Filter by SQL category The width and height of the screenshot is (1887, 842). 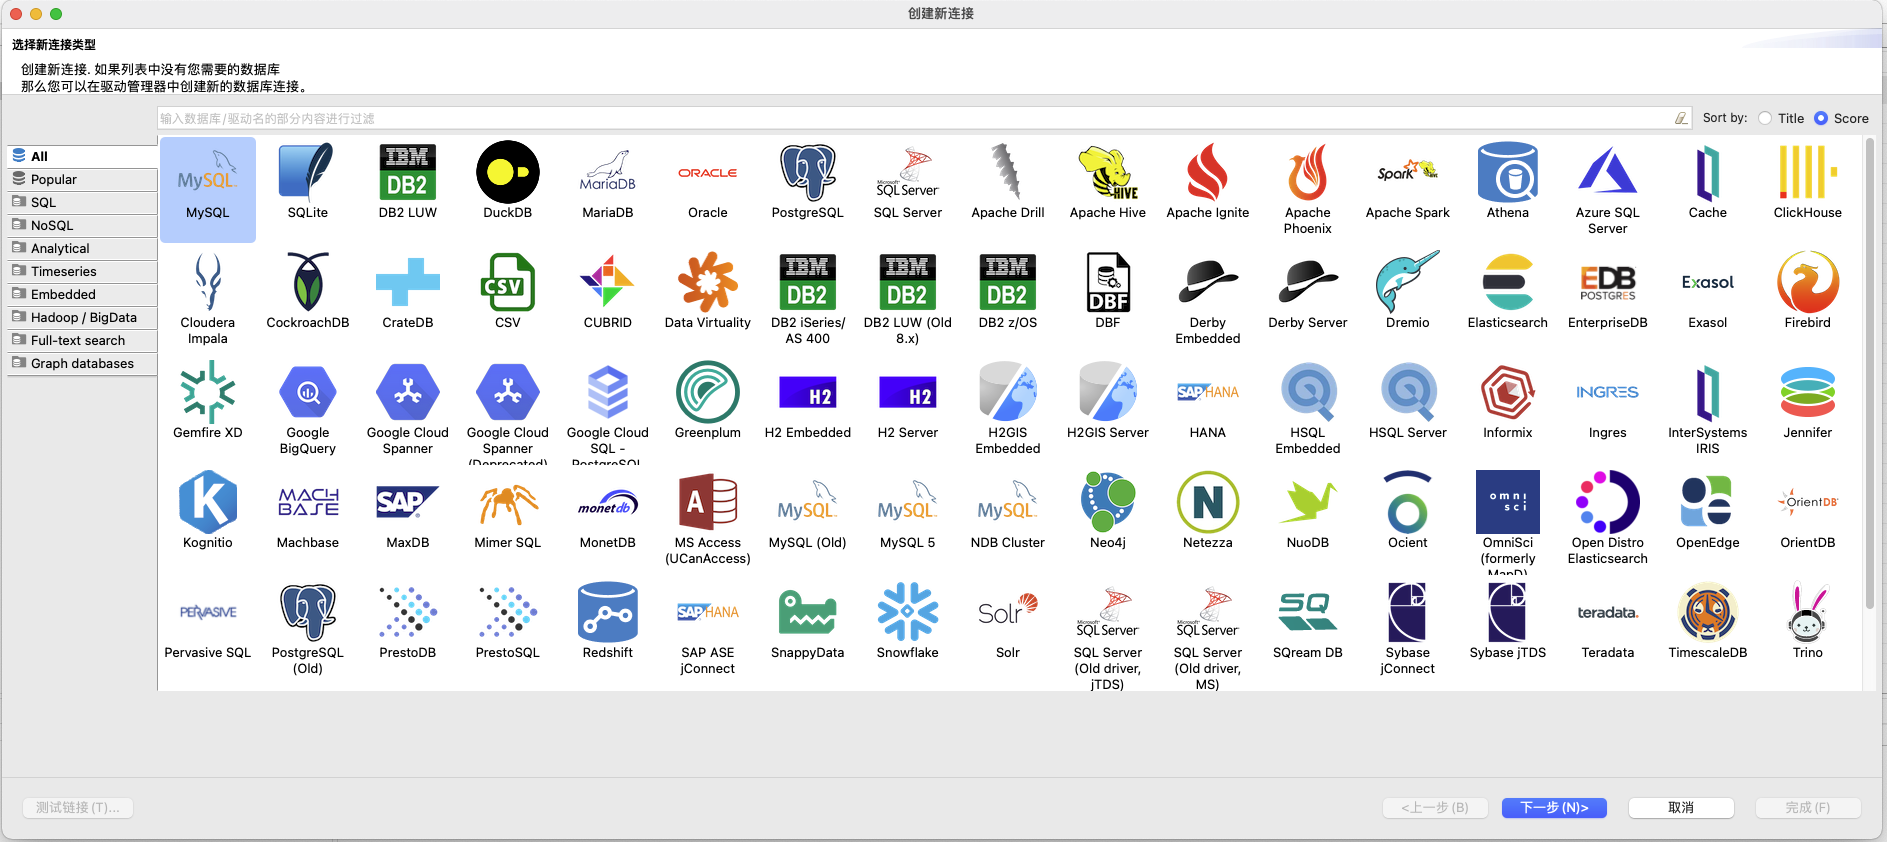pyautogui.click(x=82, y=202)
